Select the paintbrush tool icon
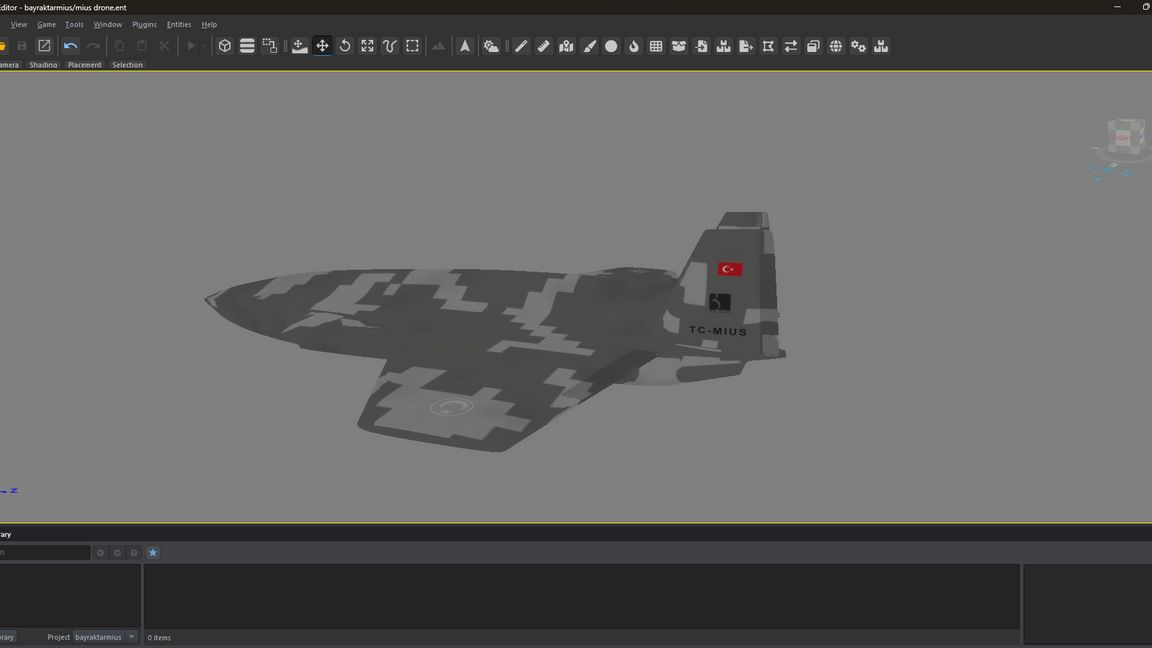Image resolution: width=1152 pixels, height=648 pixels. pyautogui.click(x=589, y=46)
